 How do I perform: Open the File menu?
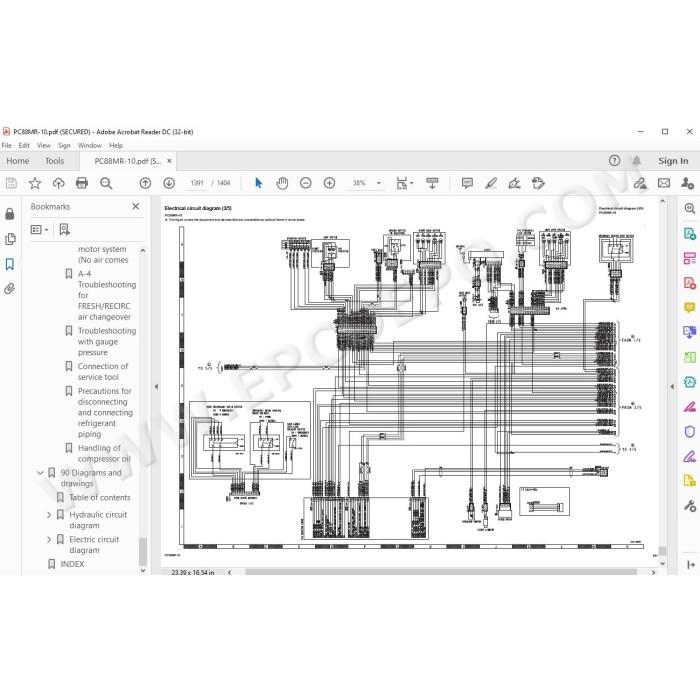pyautogui.click(x=7, y=146)
